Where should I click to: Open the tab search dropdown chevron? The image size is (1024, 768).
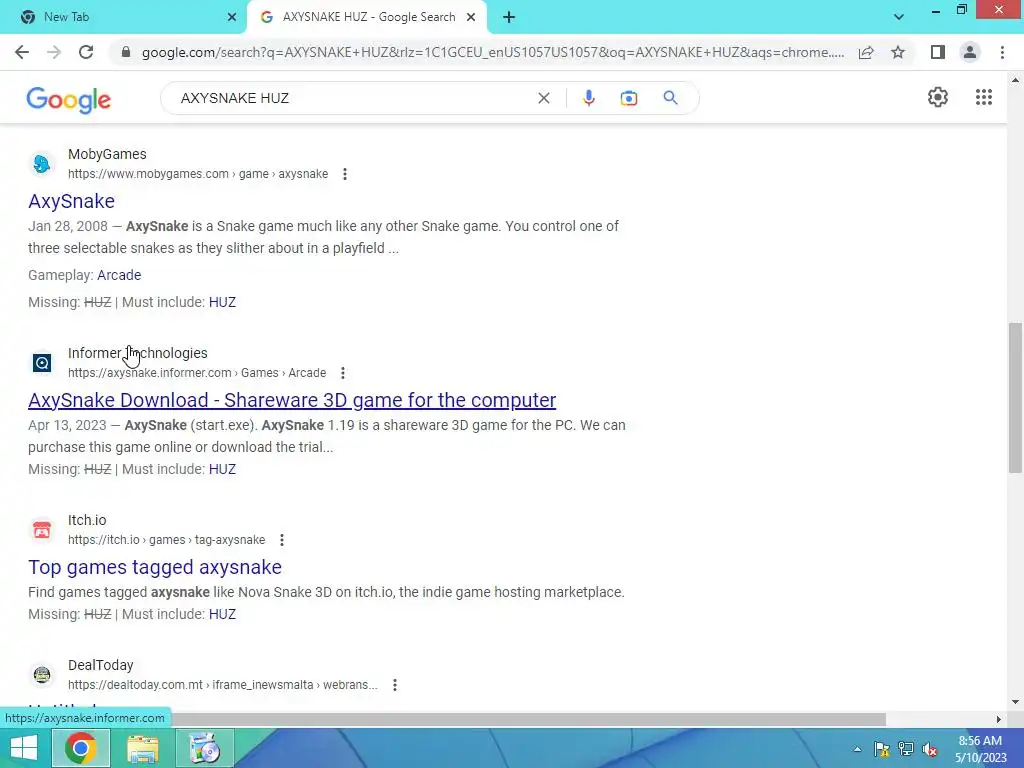click(x=899, y=17)
